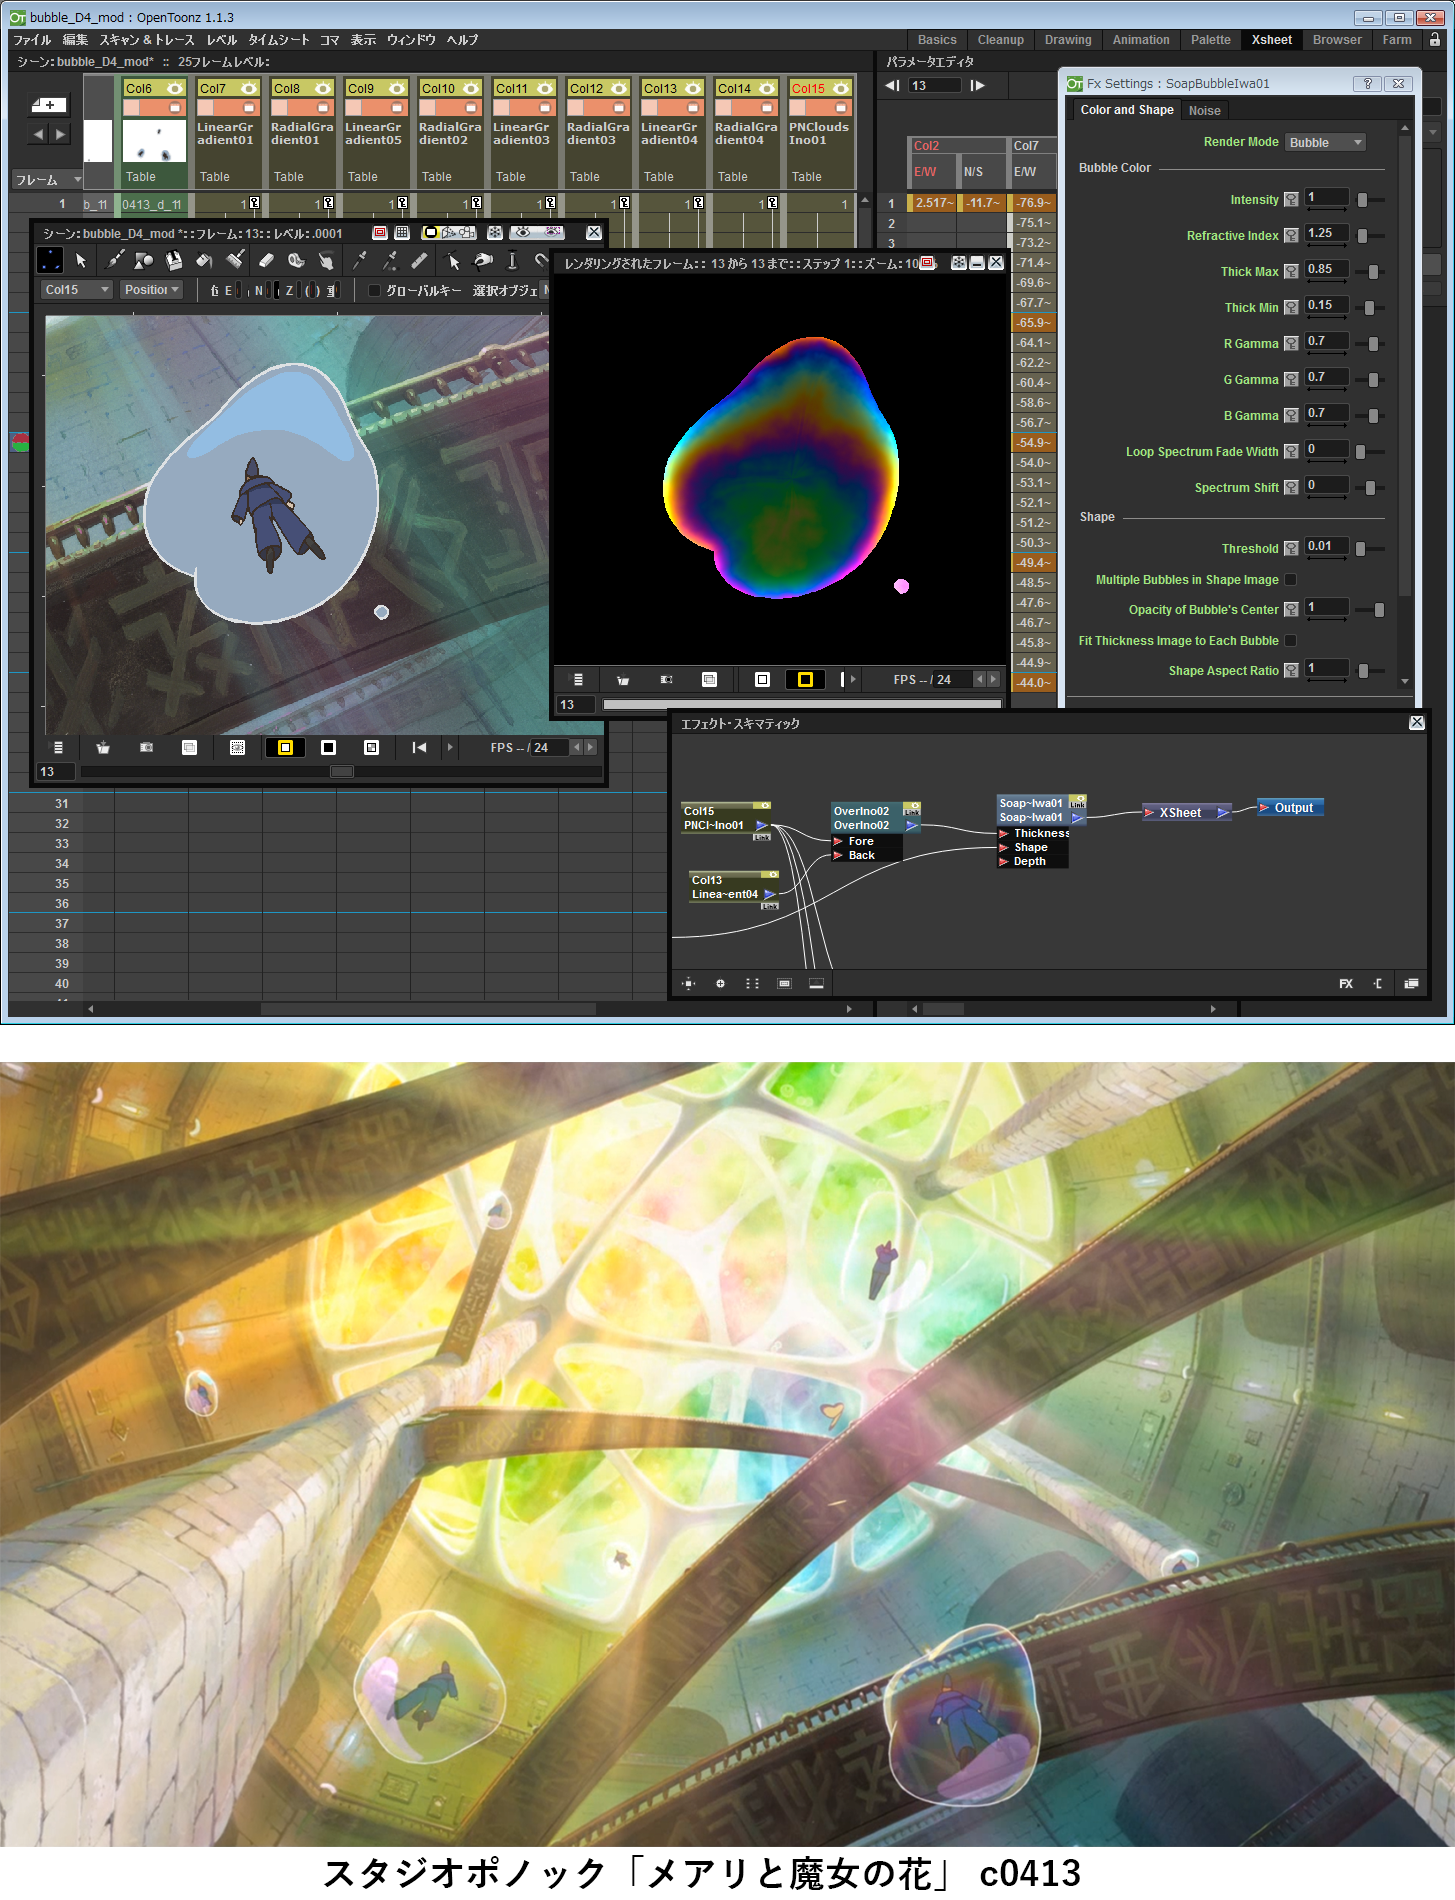This screenshot has height=1900, width=1455.
Task: Pick the Brush tool
Action: pos(115,261)
